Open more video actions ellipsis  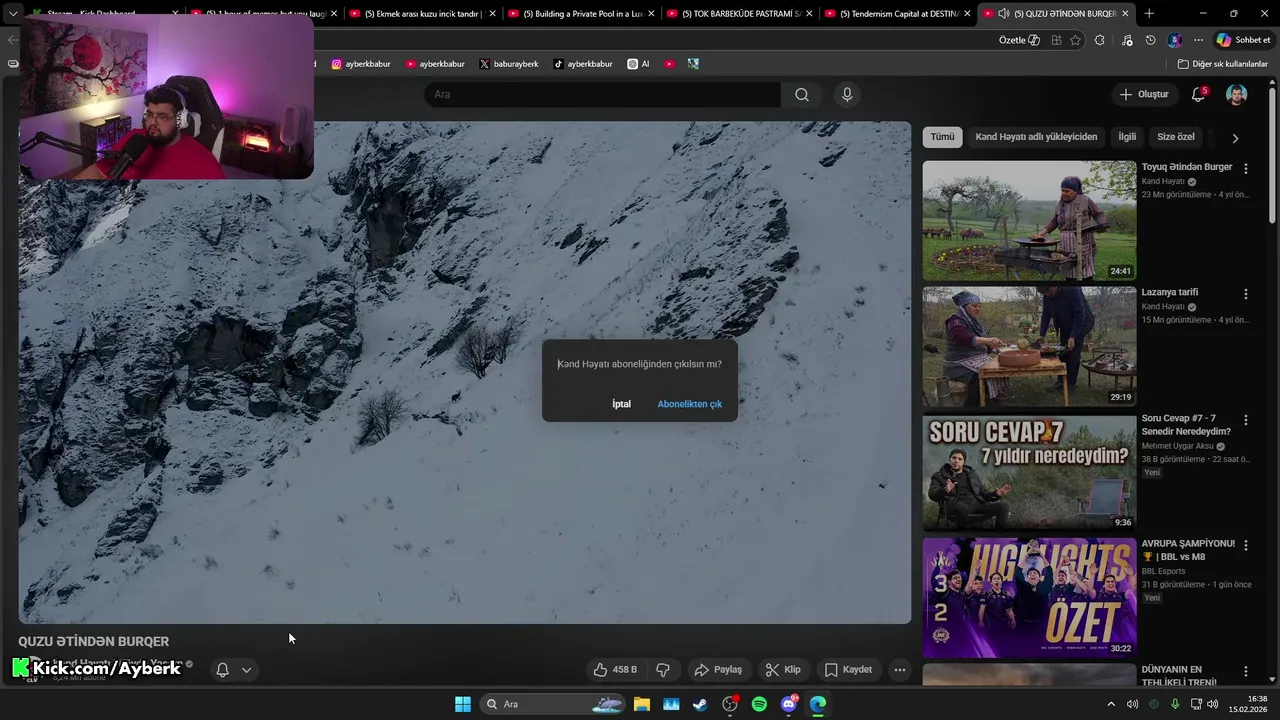pyautogui.click(x=900, y=670)
